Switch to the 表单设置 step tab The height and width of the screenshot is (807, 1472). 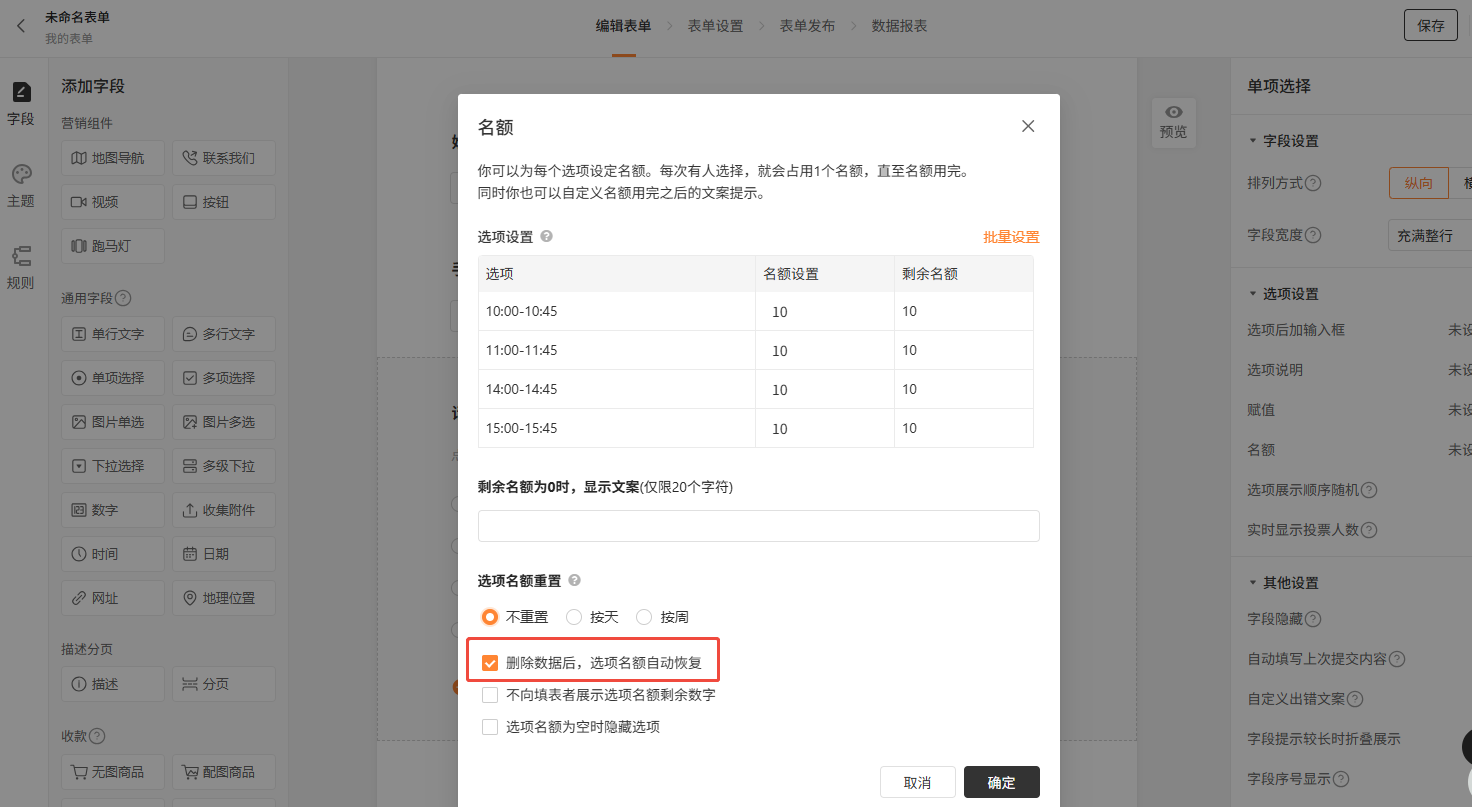[715, 26]
